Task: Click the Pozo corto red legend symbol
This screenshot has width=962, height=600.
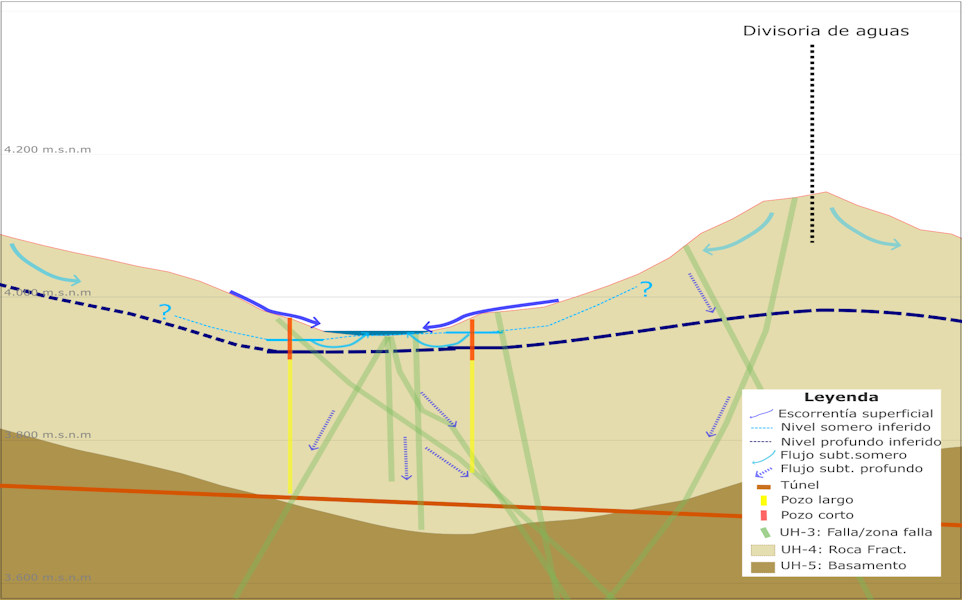Action: pos(762,515)
